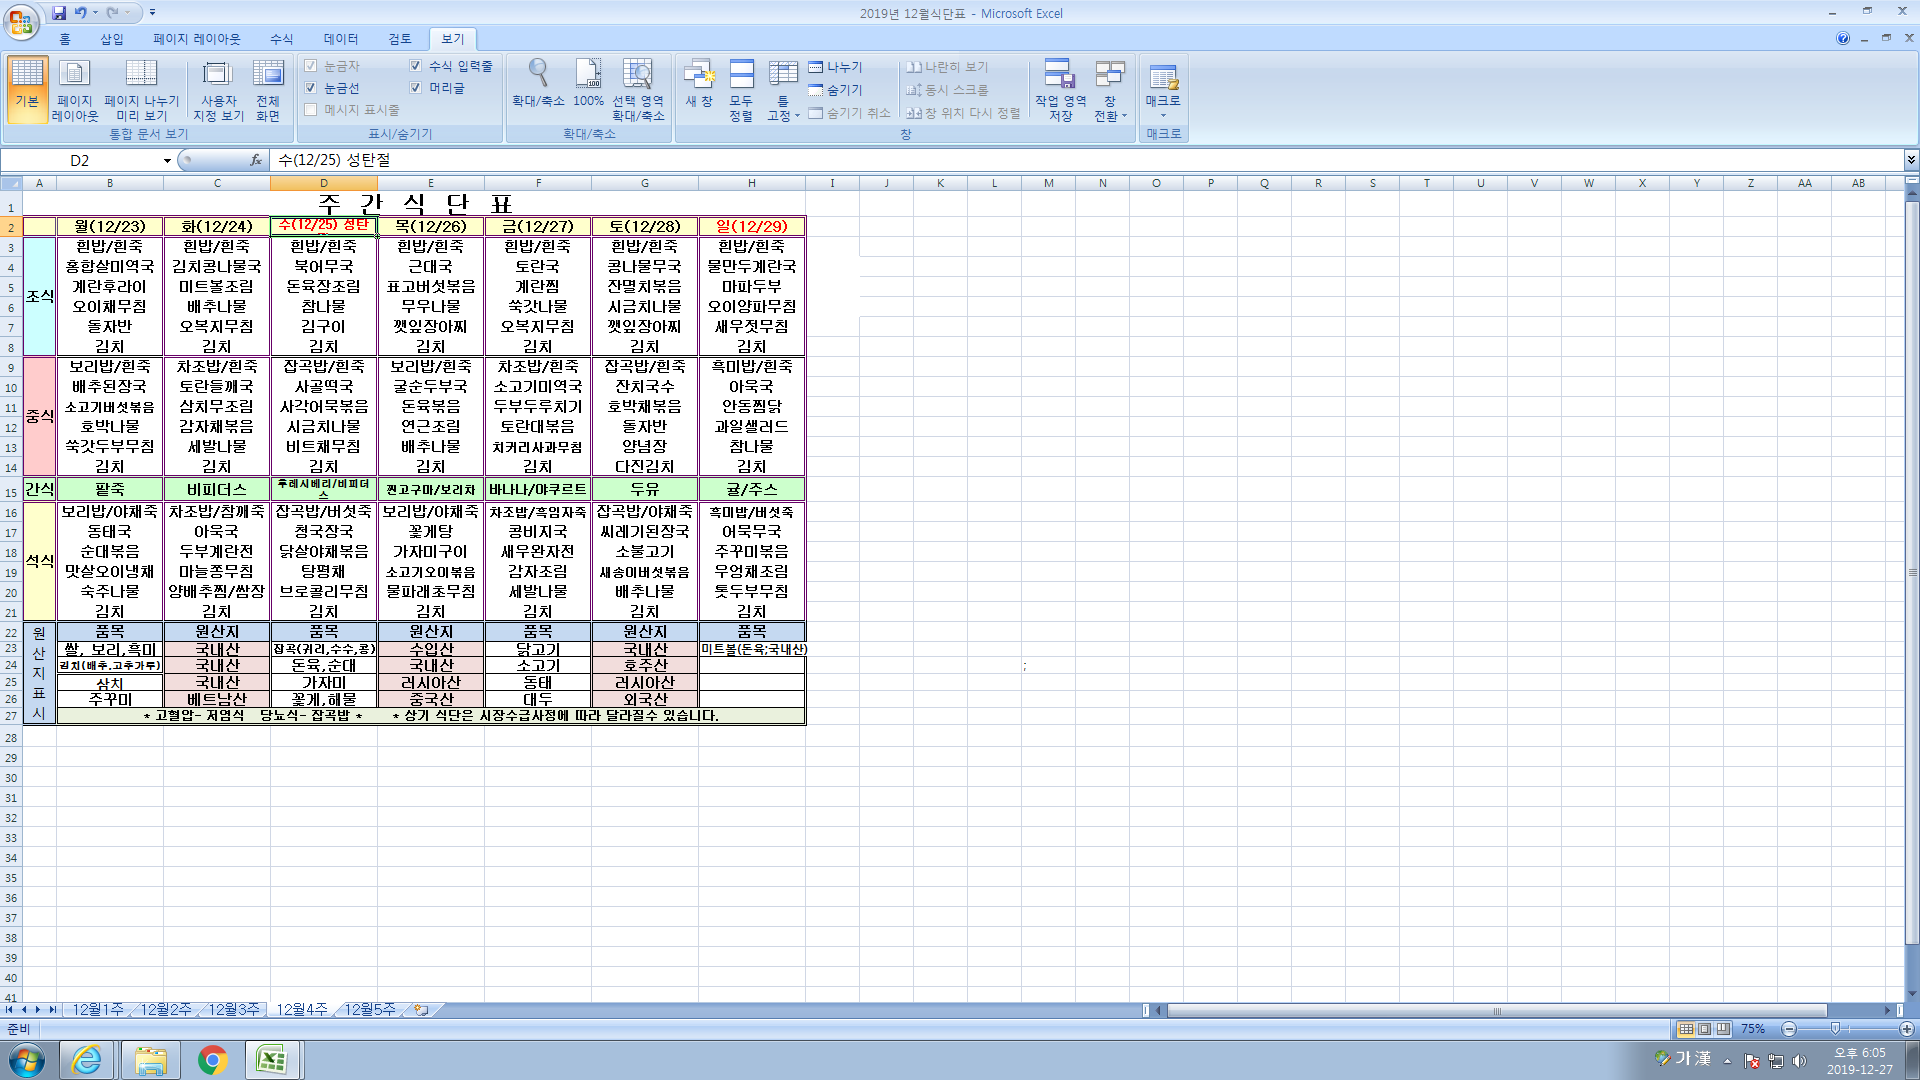The width and height of the screenshot is (1920, 1080).
Task: Click Save Workspace icon
Action: click(1060, 76)
